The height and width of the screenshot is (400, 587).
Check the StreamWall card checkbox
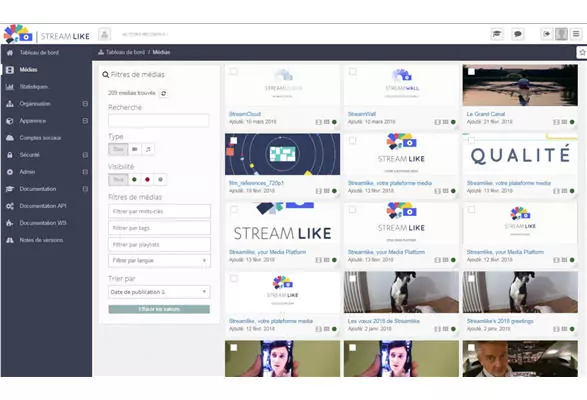click(352, 71)
